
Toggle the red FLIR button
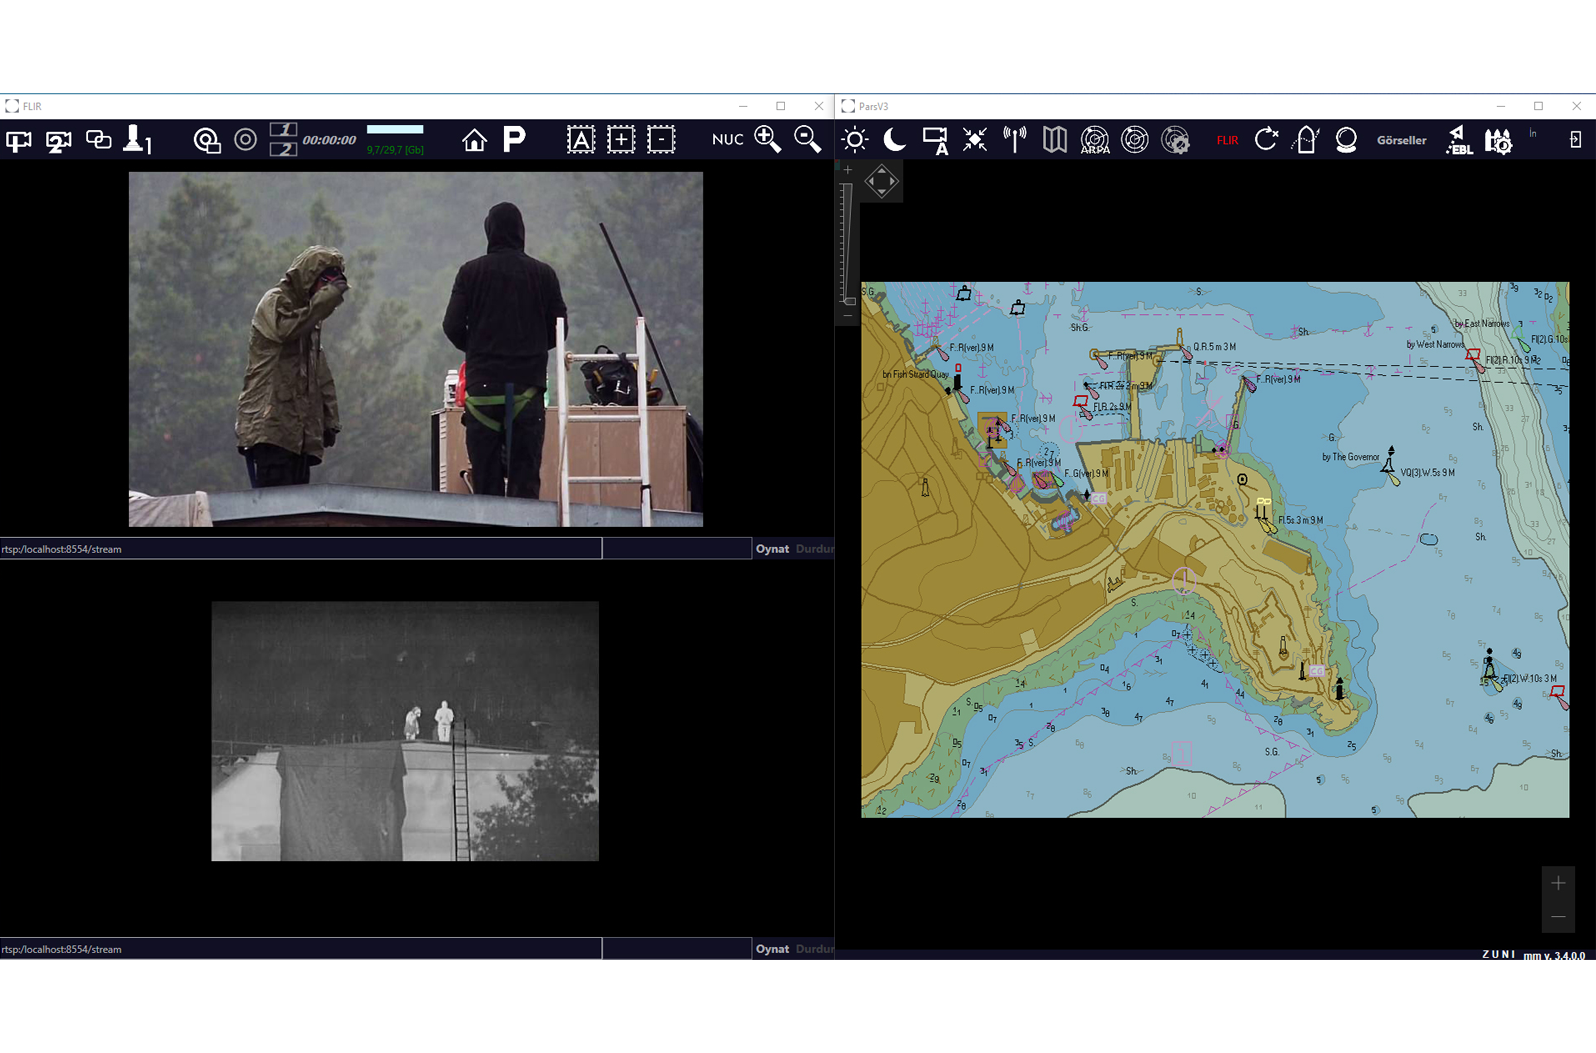click(x=1227, y=140)
